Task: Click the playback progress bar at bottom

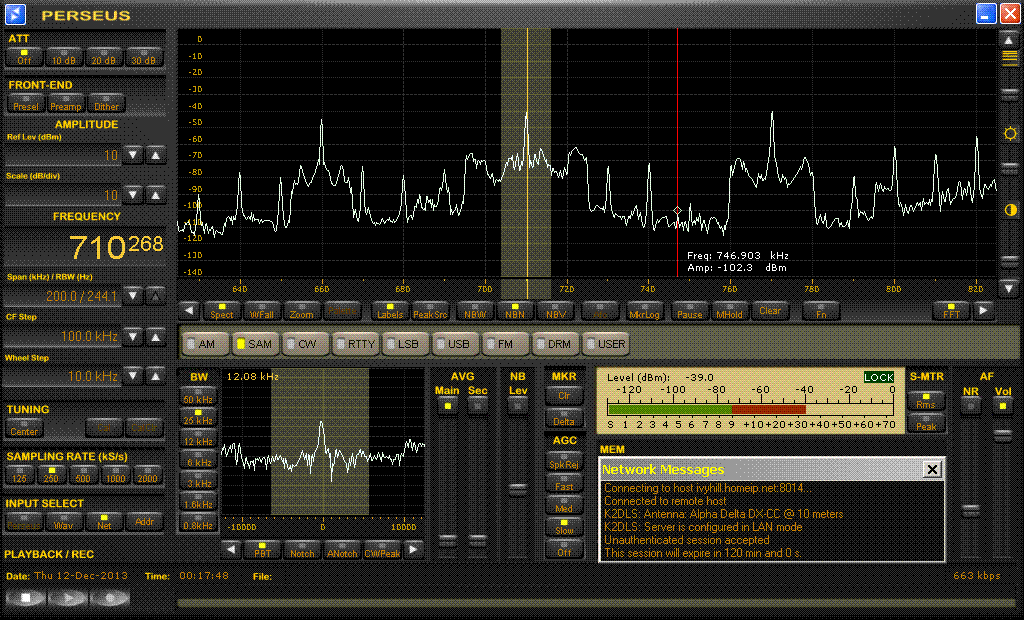Action: click(596, 603)
